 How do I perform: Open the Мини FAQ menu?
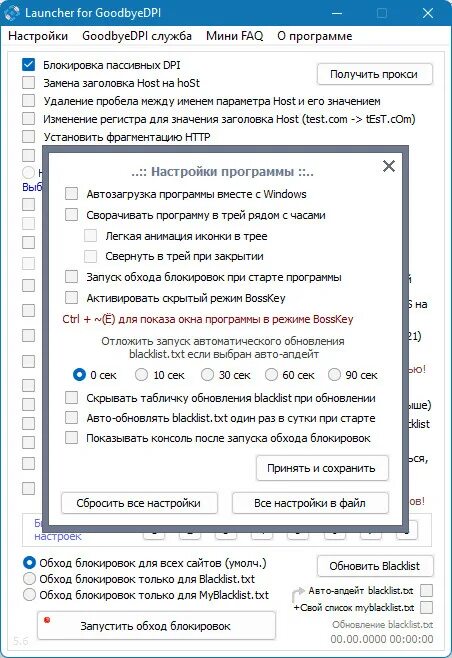click(x=235, y=36)
